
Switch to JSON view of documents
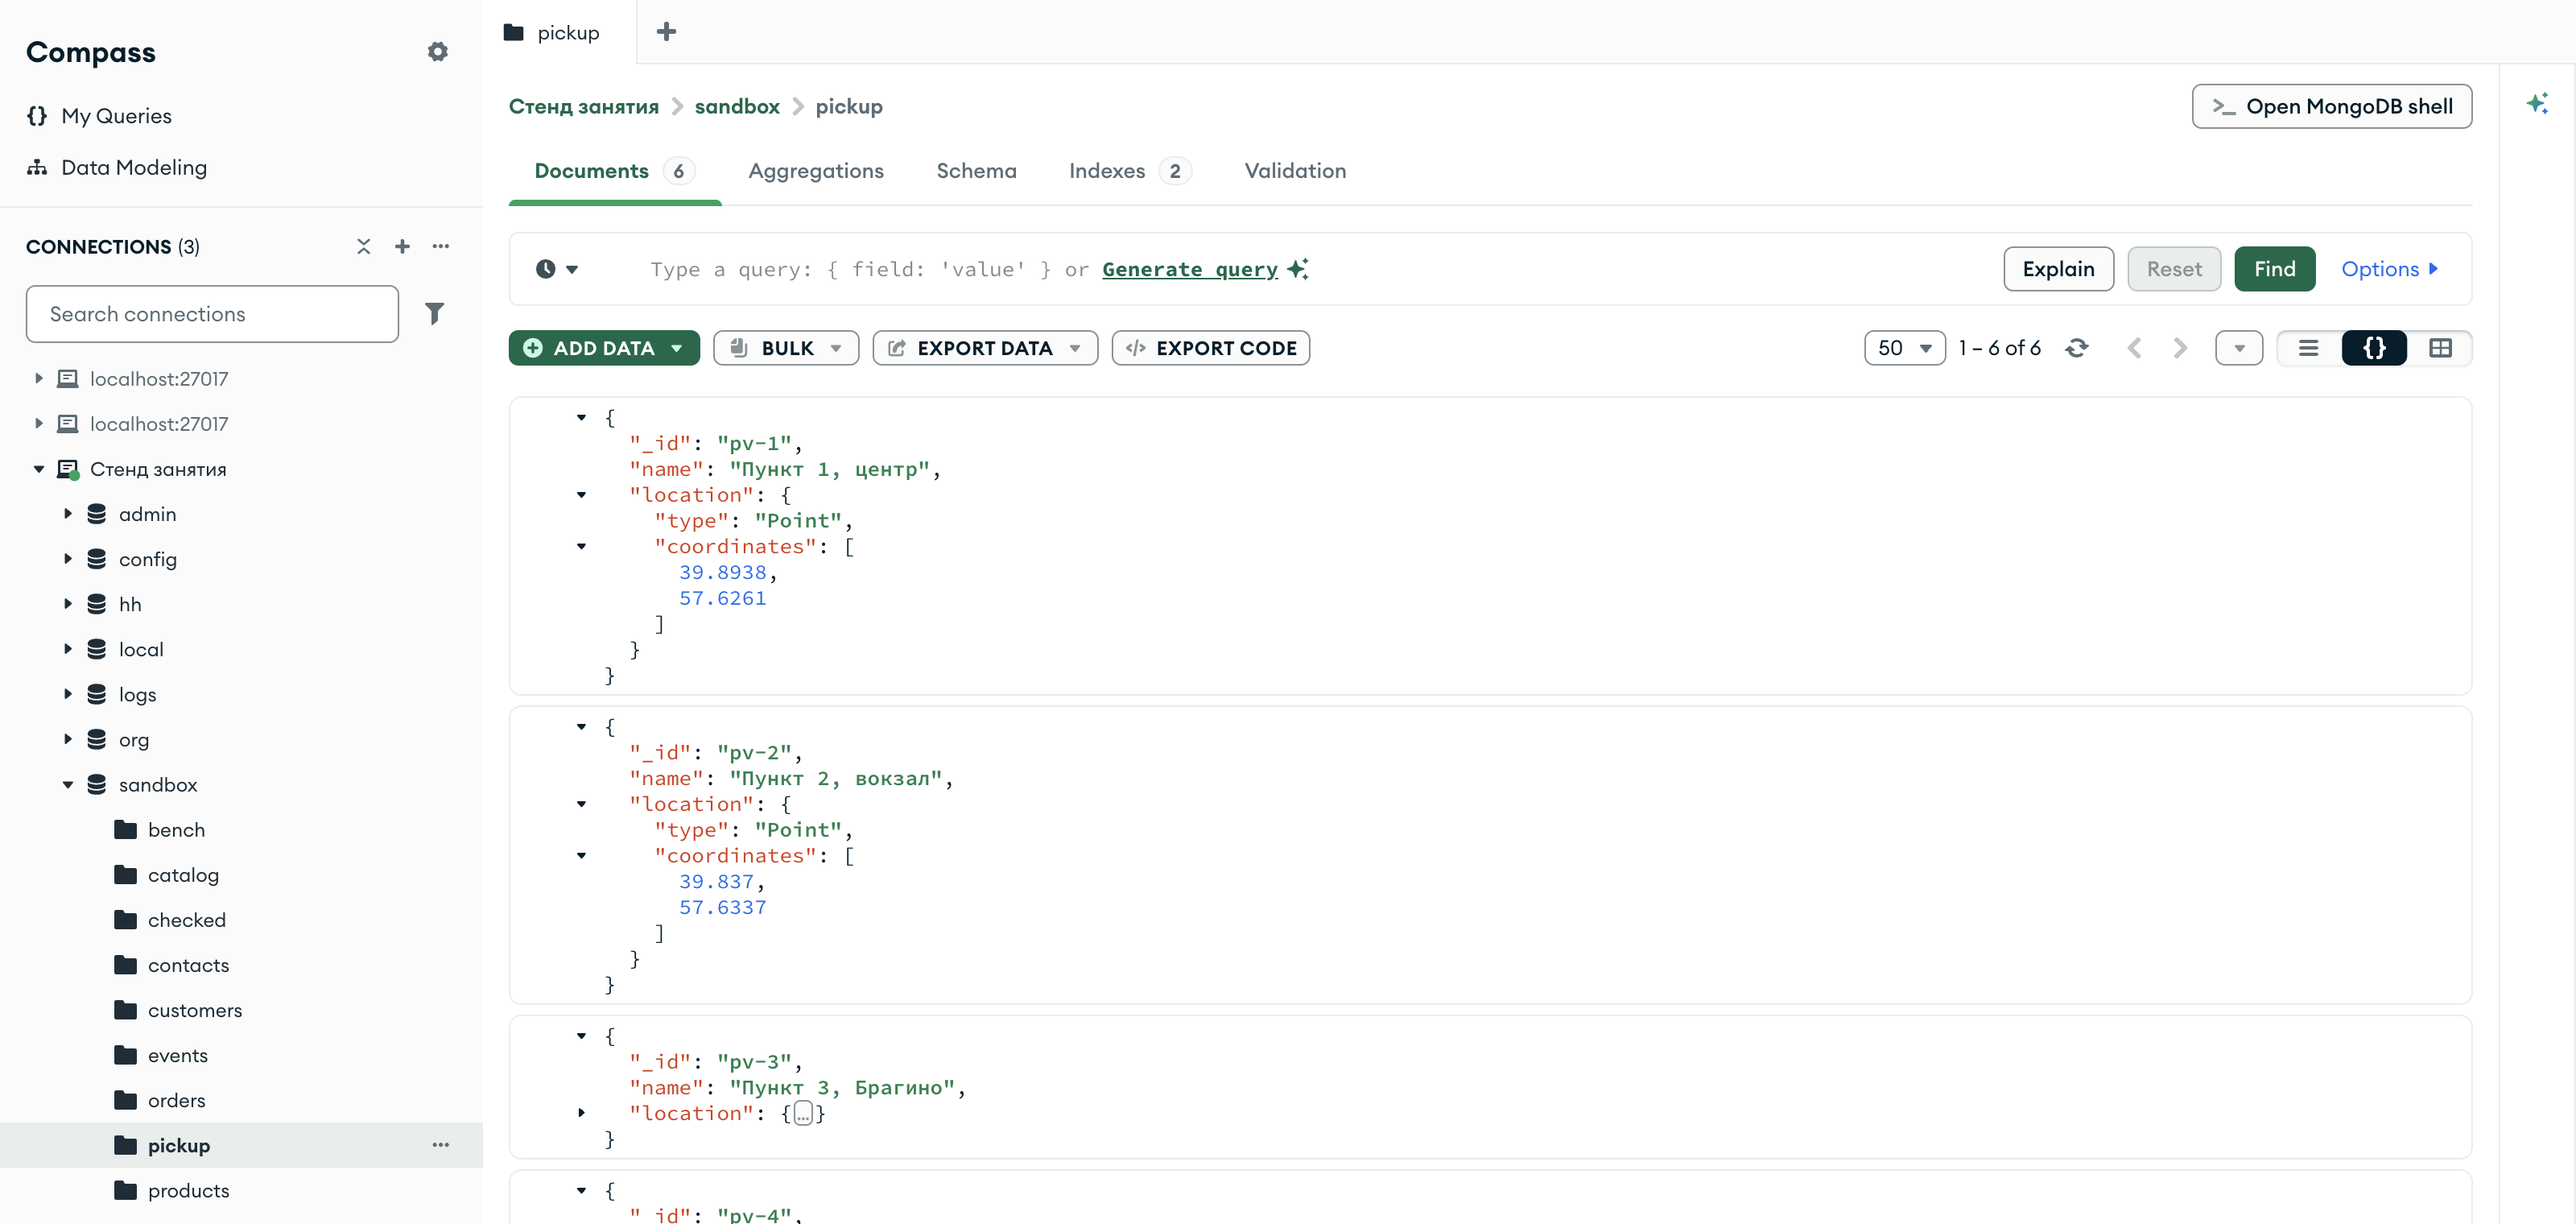click(2374, 348)
